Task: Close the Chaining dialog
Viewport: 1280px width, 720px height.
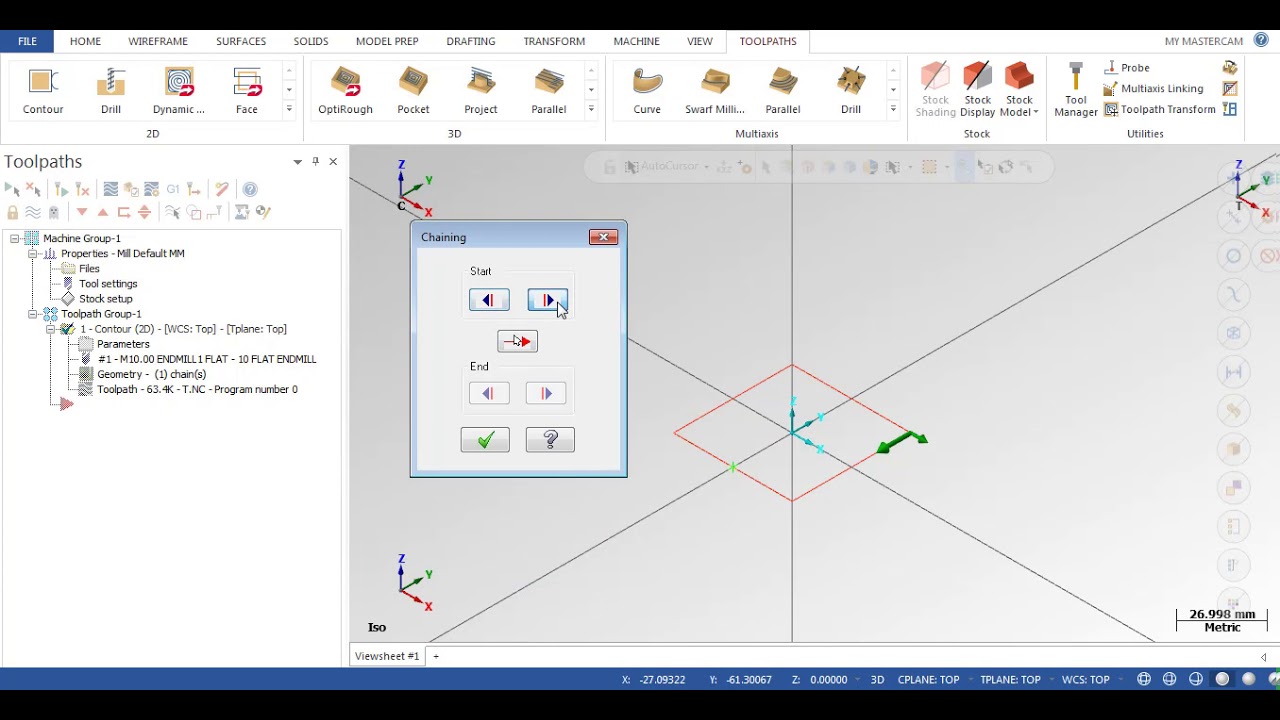Action: click(x=604, y=237)
